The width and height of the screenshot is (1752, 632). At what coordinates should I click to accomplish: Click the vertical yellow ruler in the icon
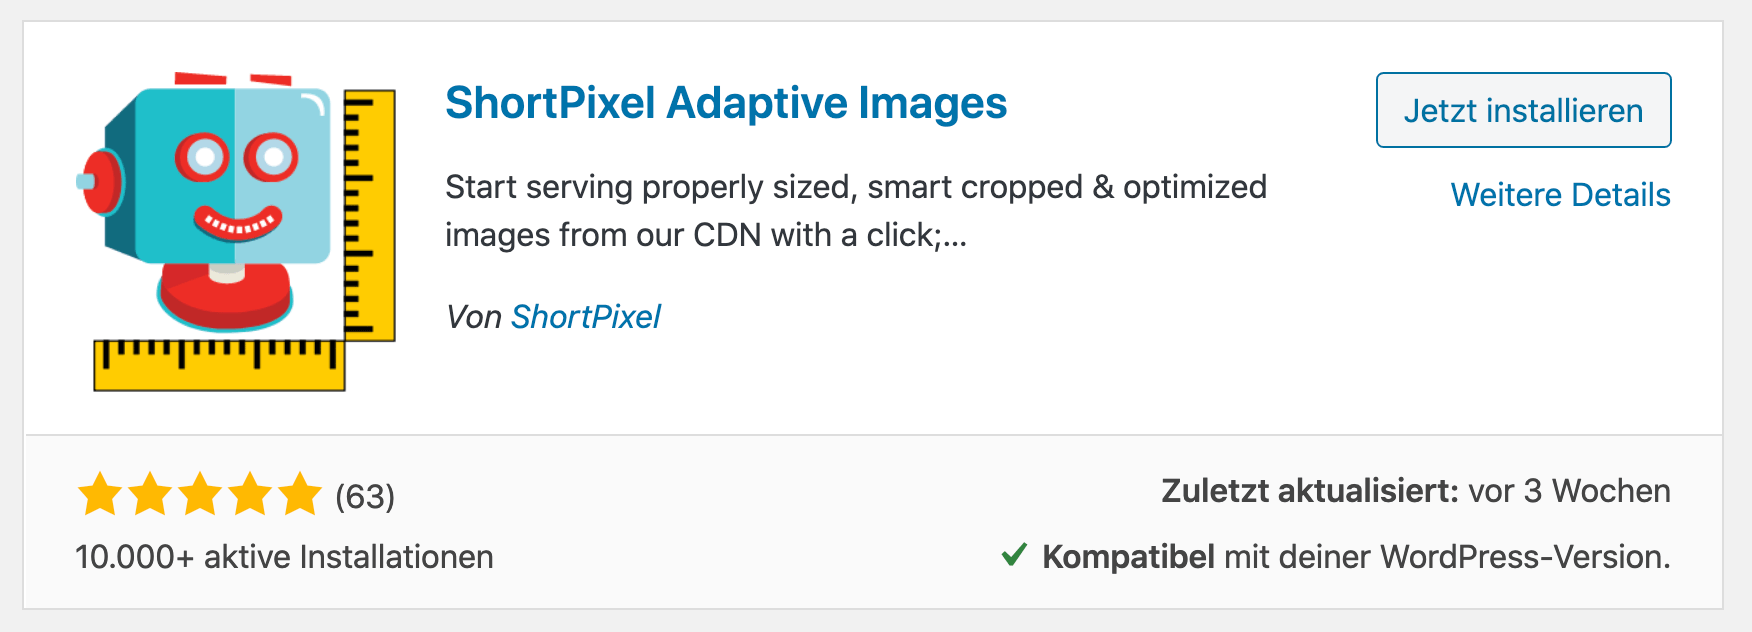point(370,215)
